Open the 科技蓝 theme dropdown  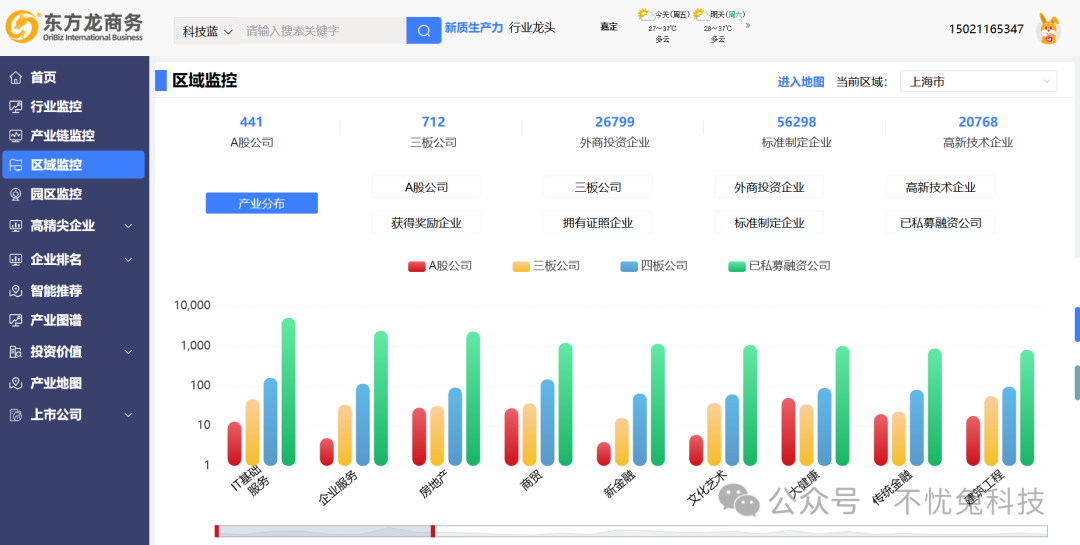pyautogui.click(x=207, y=31)
